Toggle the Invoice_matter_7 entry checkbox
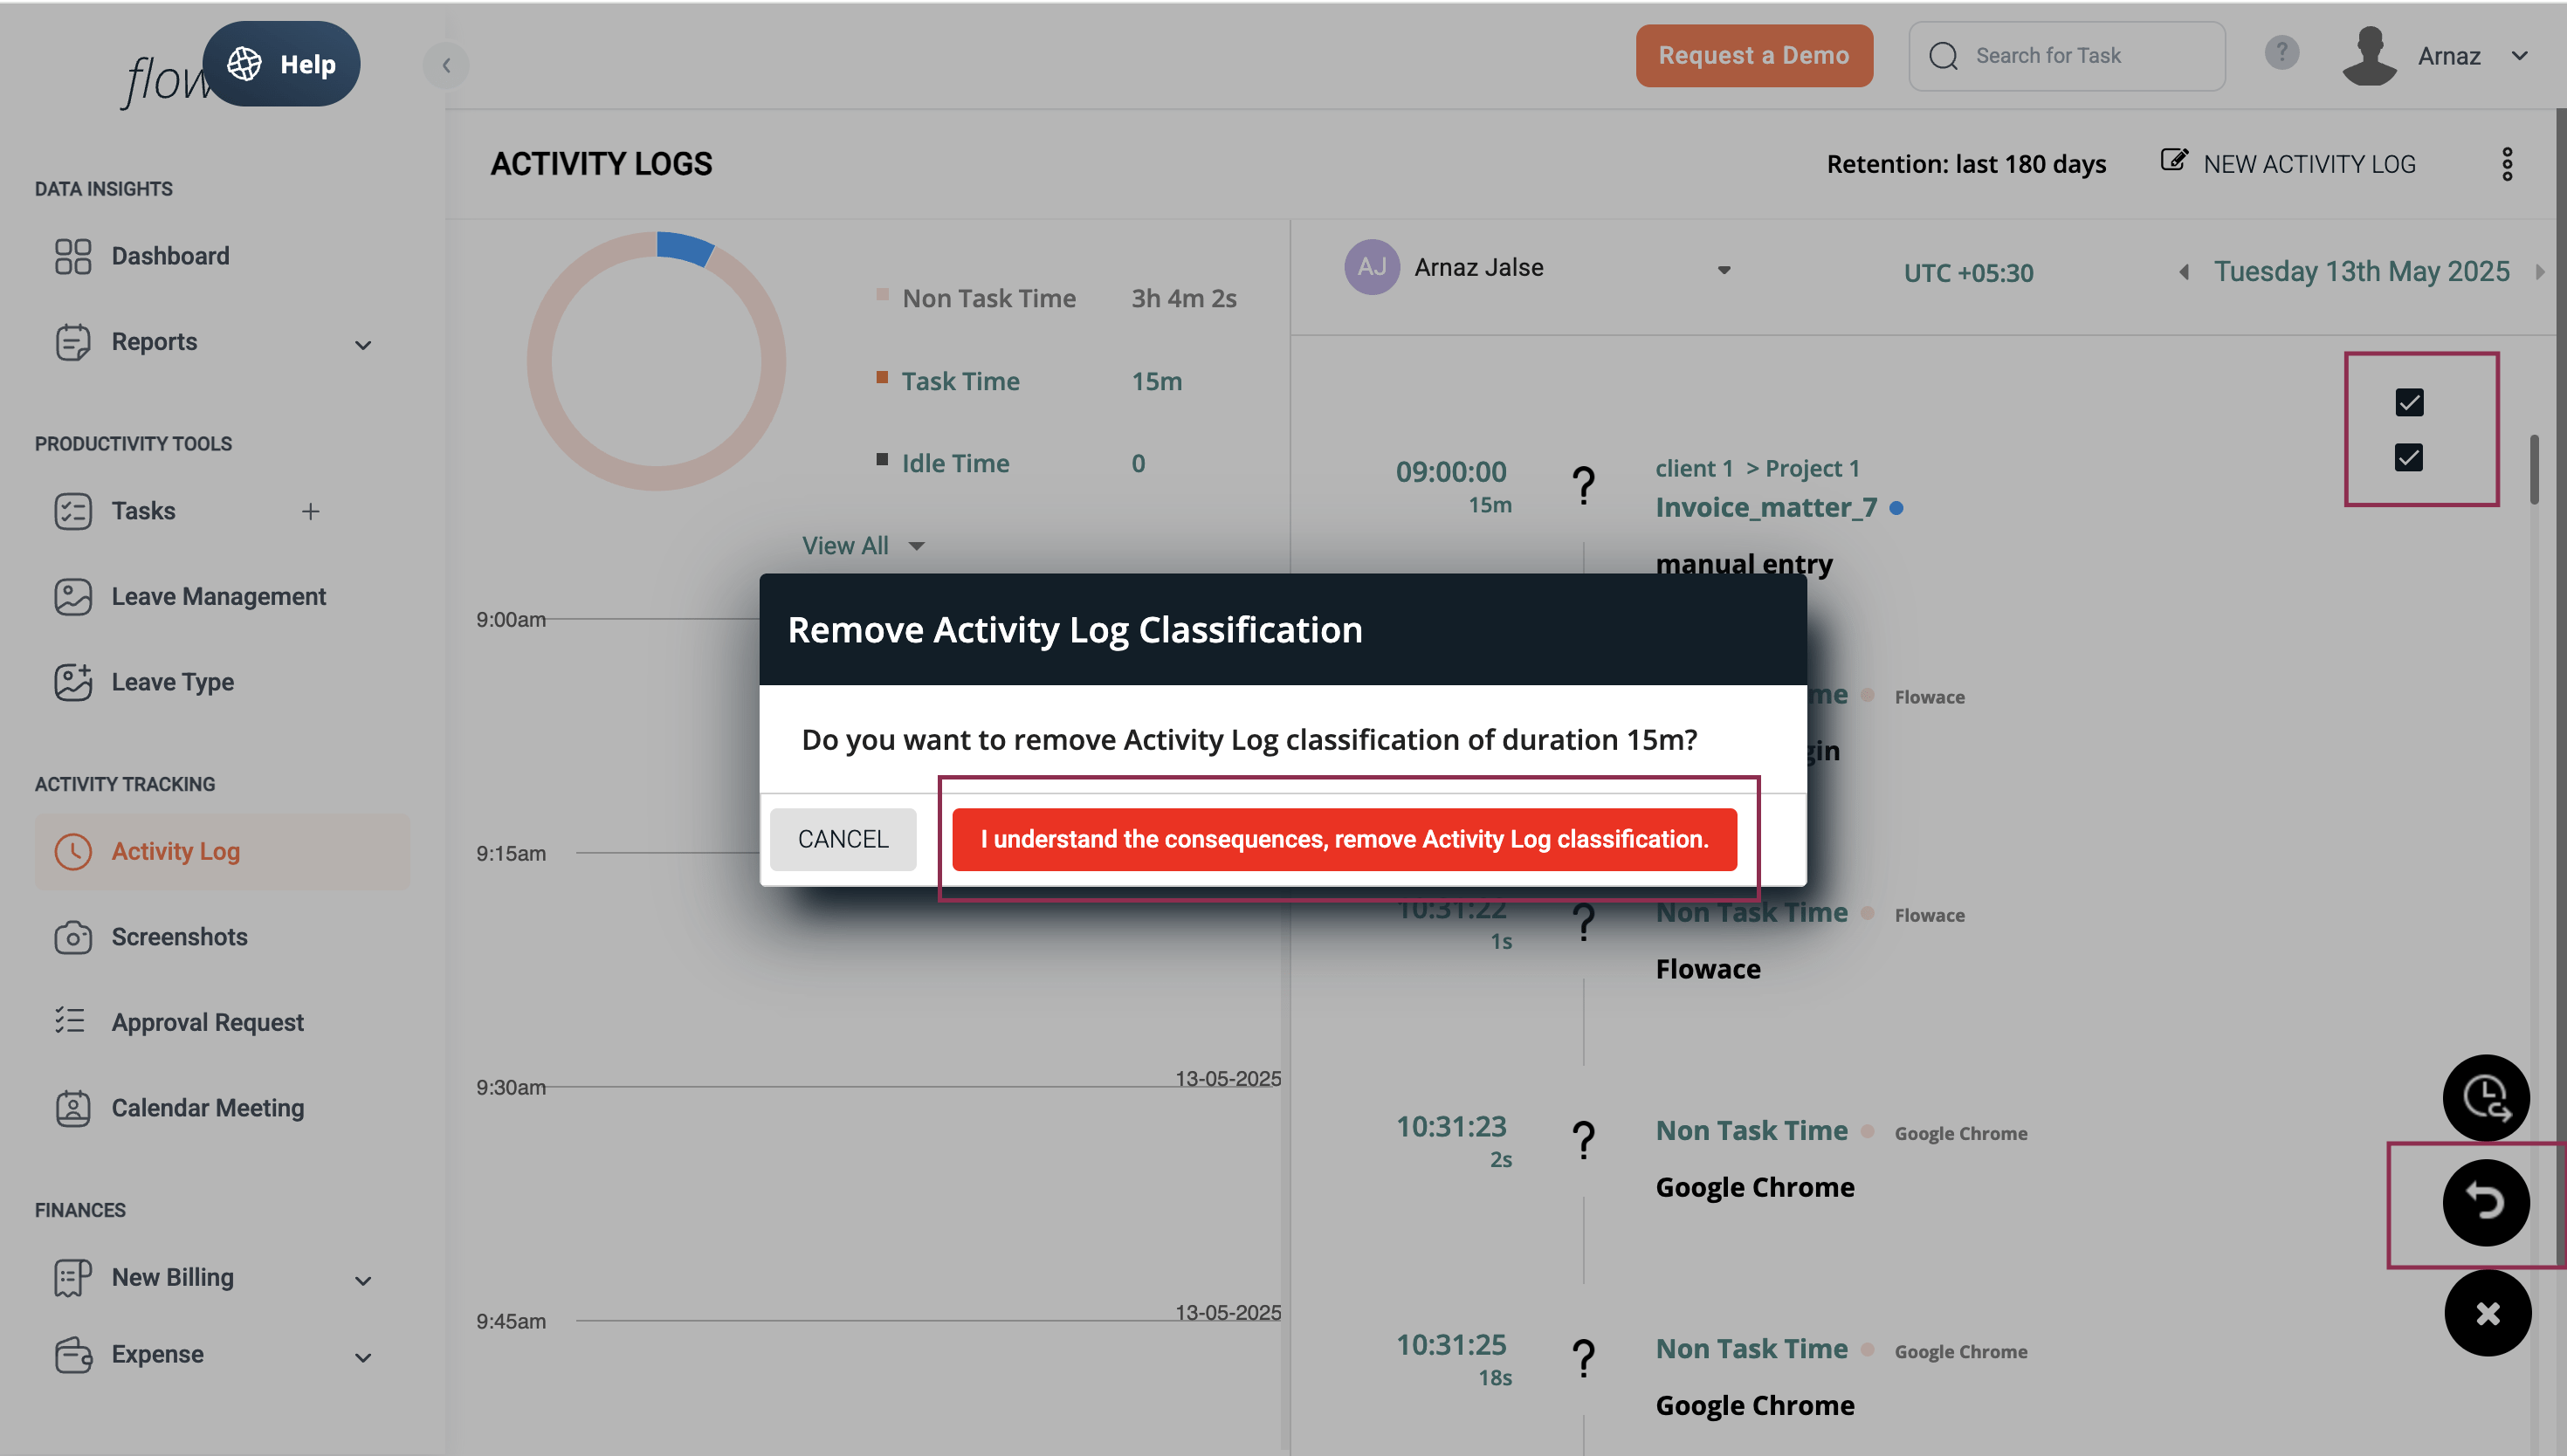Viewport: 2567px width, 1456px height. pyautogui.click(x=2409, y=458)
